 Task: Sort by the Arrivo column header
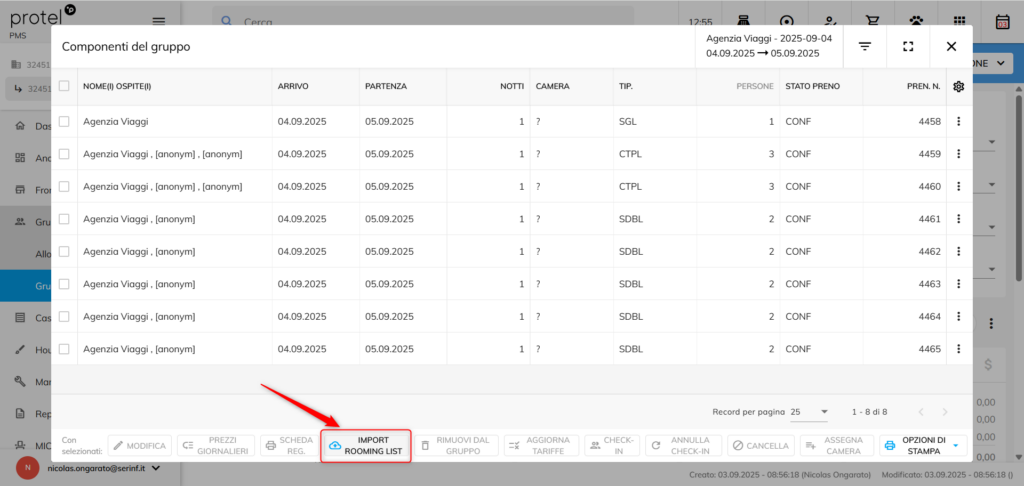[x=292, y=87]
